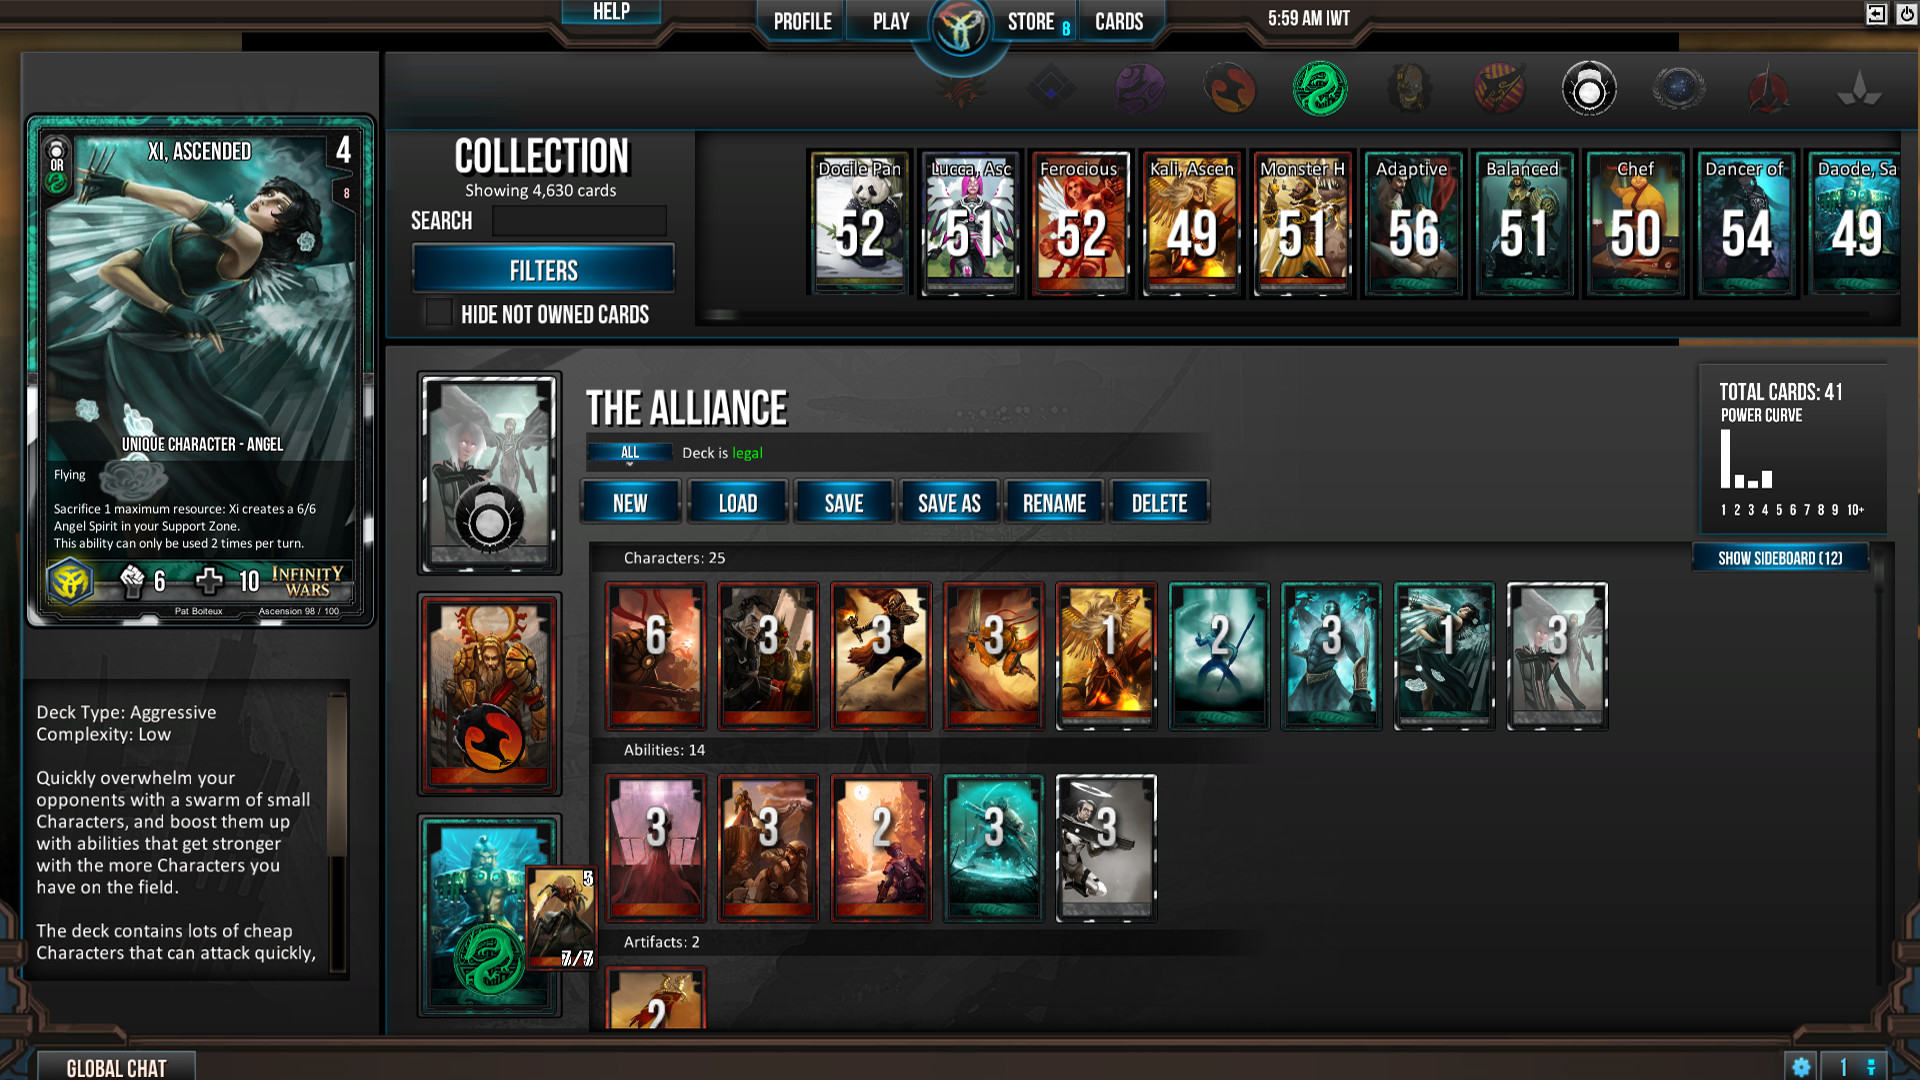This screenshot has width=1920, height=1080.
Task: Select the purple swirl faction filter icon
Action: click(x=1140, y=88)
